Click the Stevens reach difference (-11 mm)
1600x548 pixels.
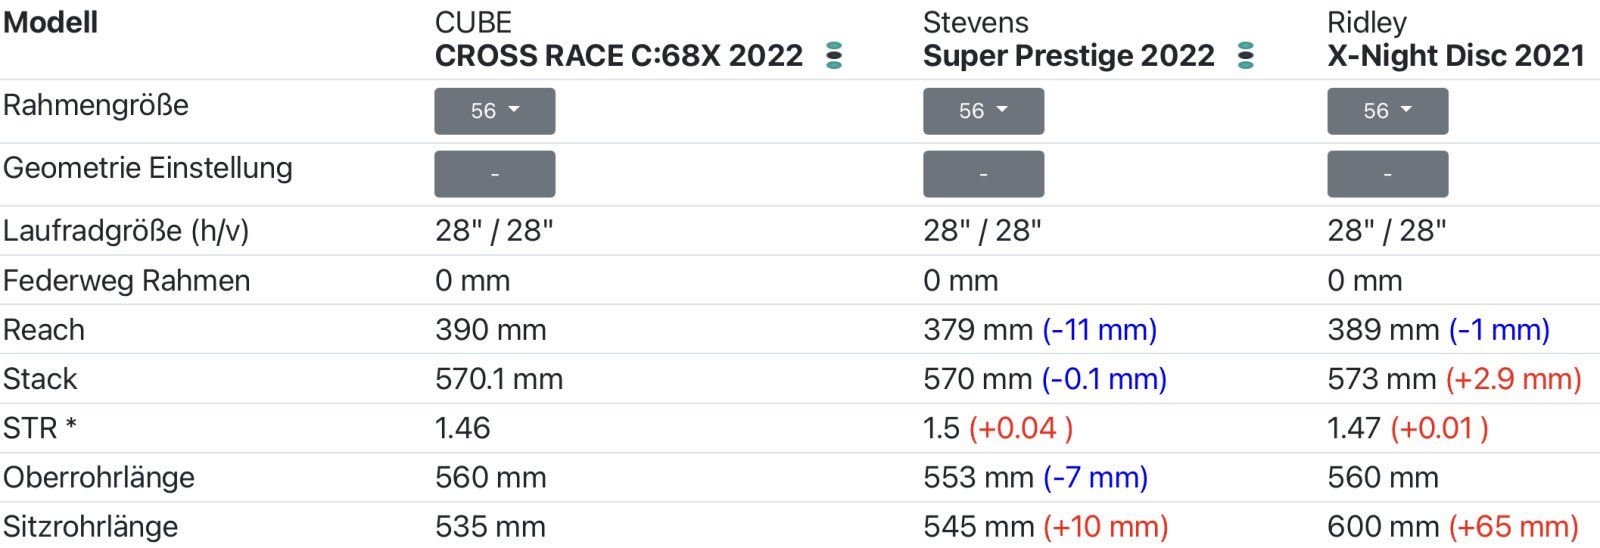point(1099,330)
